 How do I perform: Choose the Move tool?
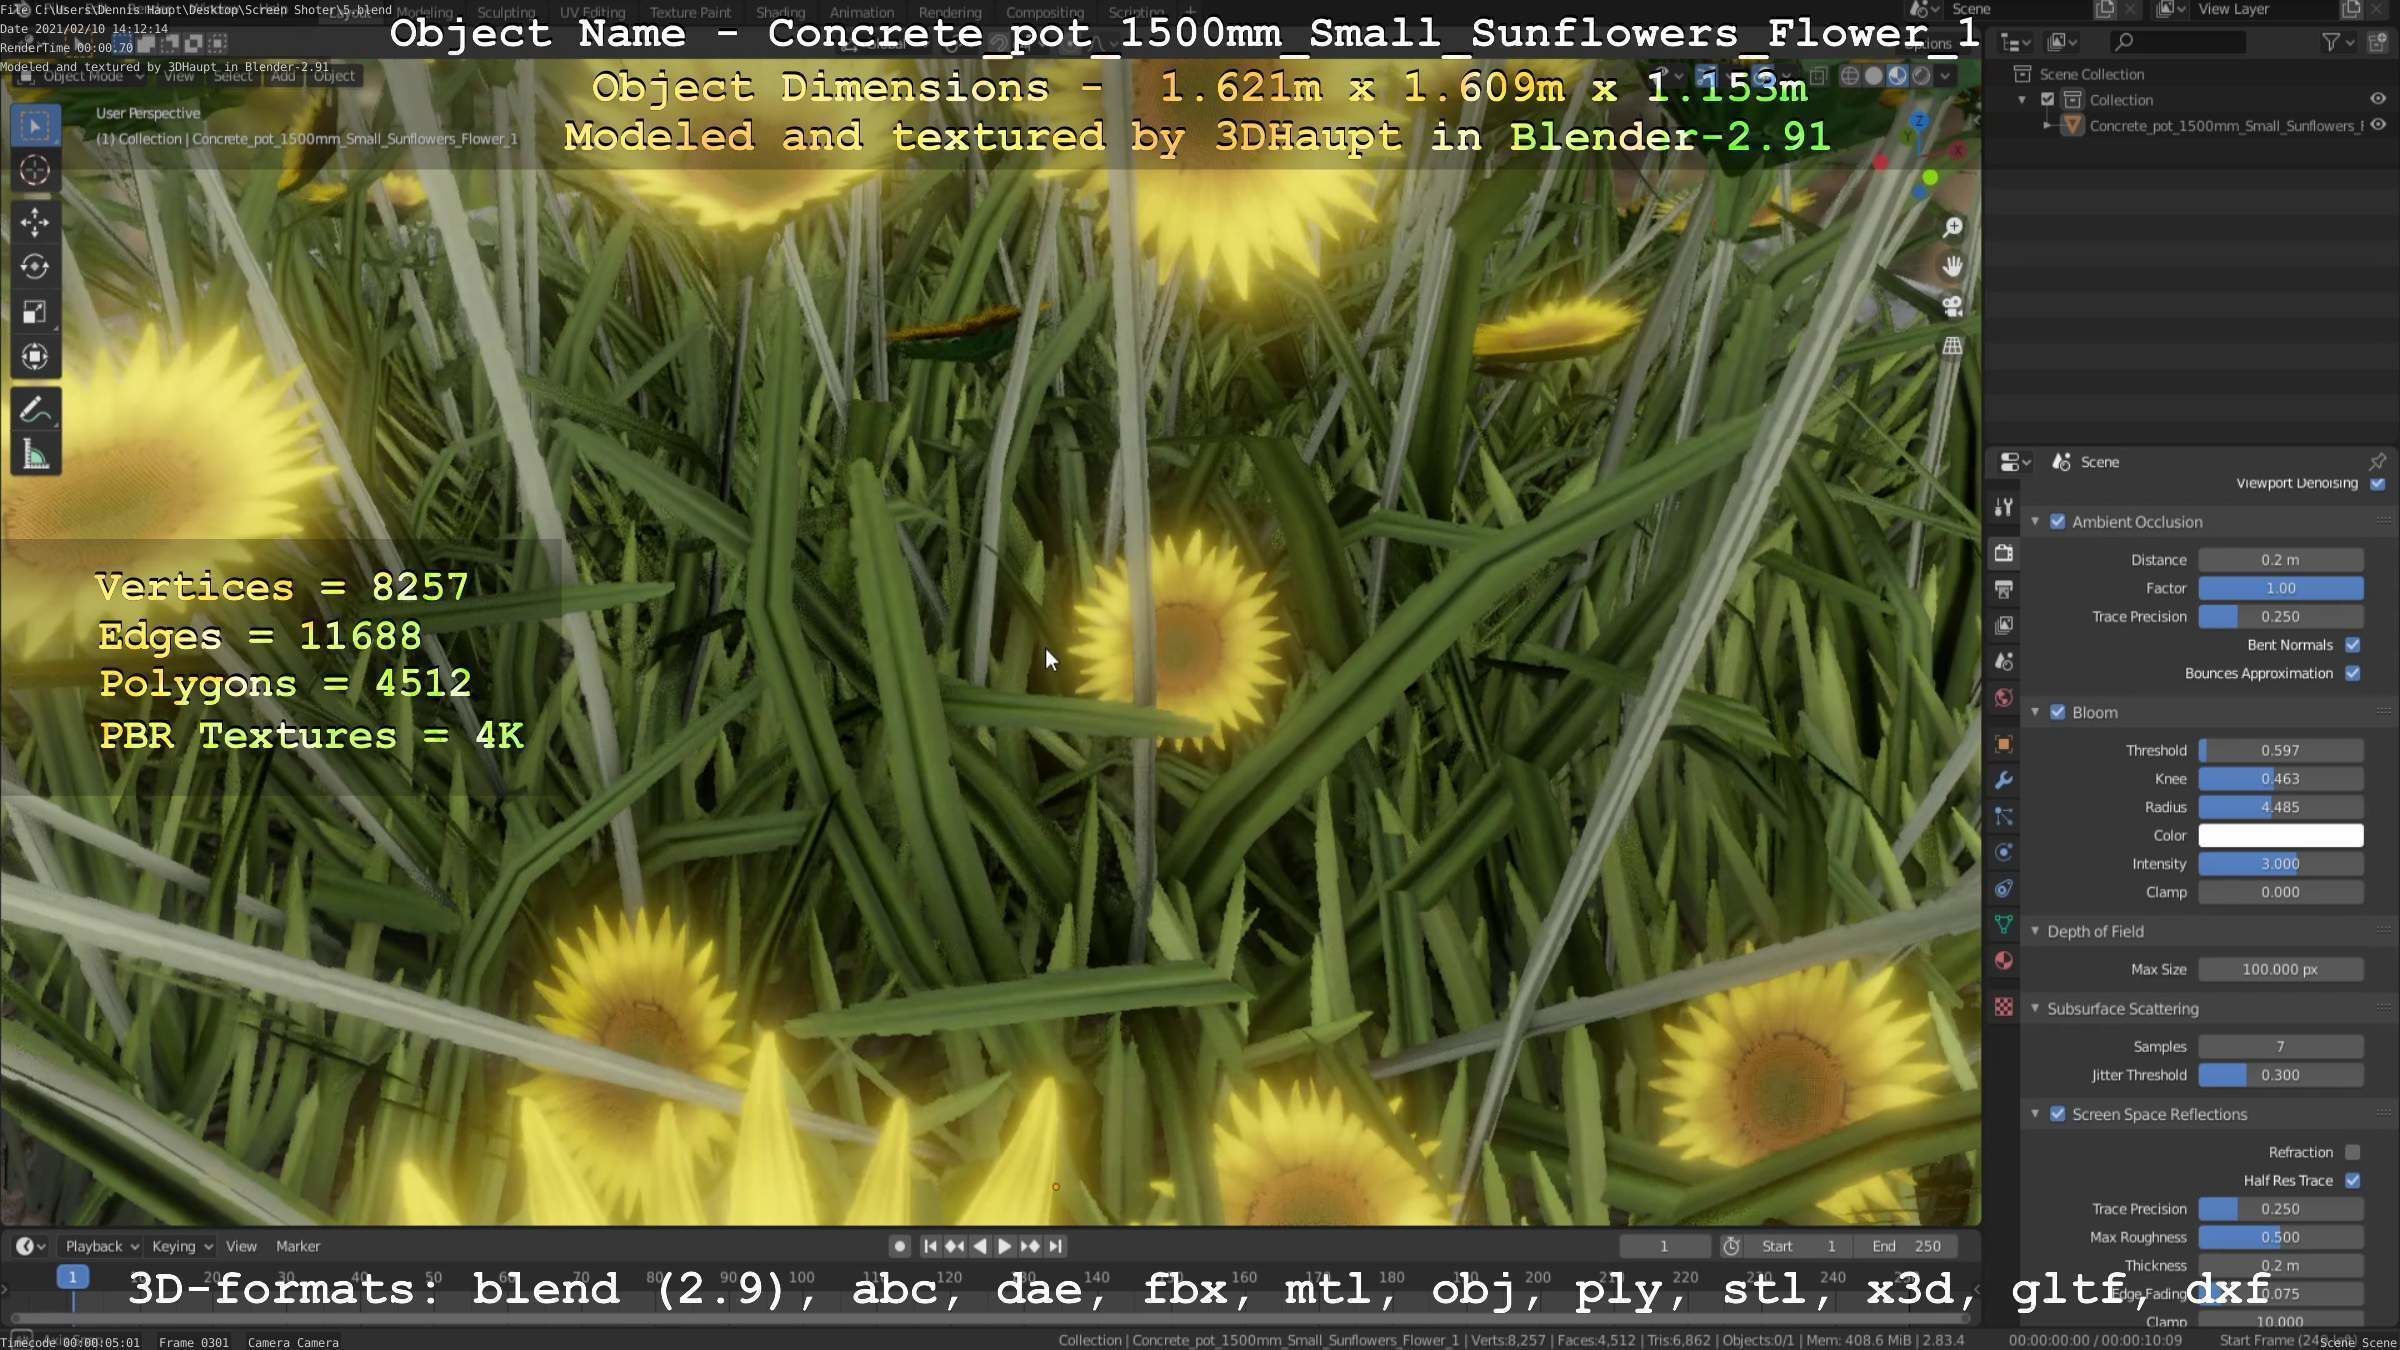35,222
